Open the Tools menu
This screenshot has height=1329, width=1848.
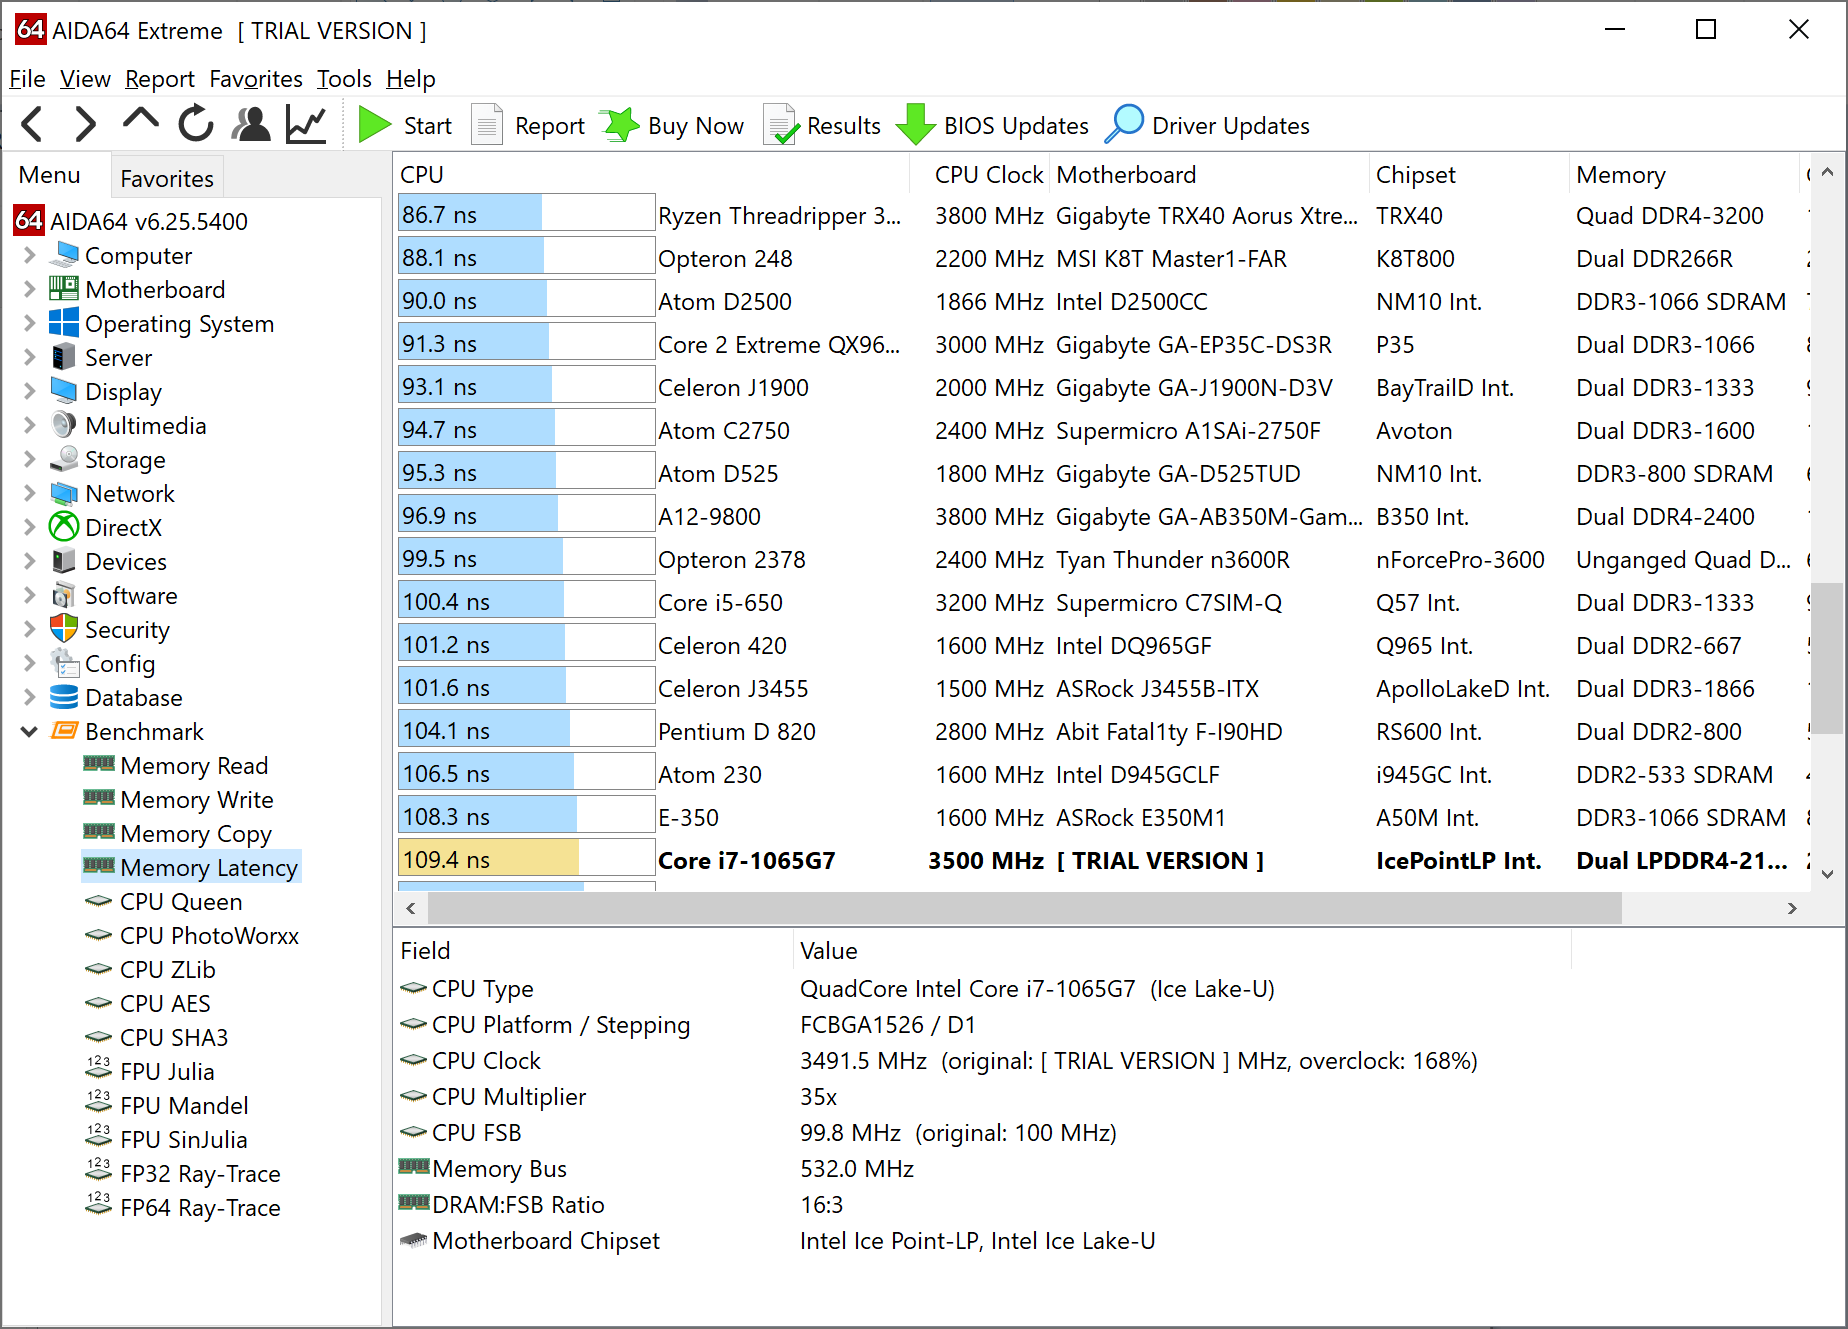(344, 79)
